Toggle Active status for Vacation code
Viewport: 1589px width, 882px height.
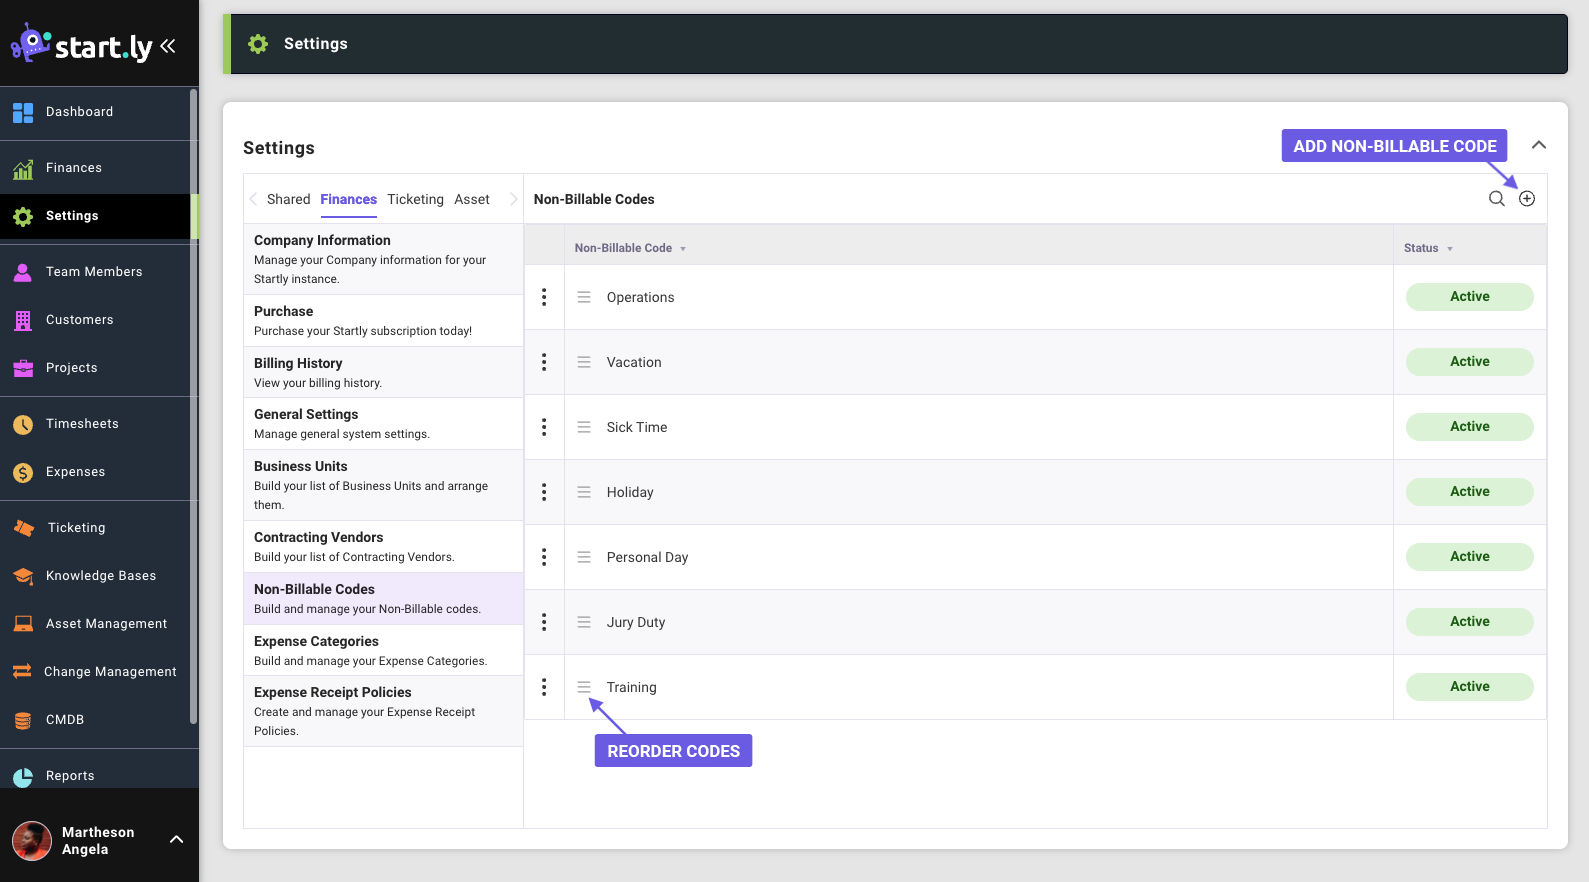1469,362
